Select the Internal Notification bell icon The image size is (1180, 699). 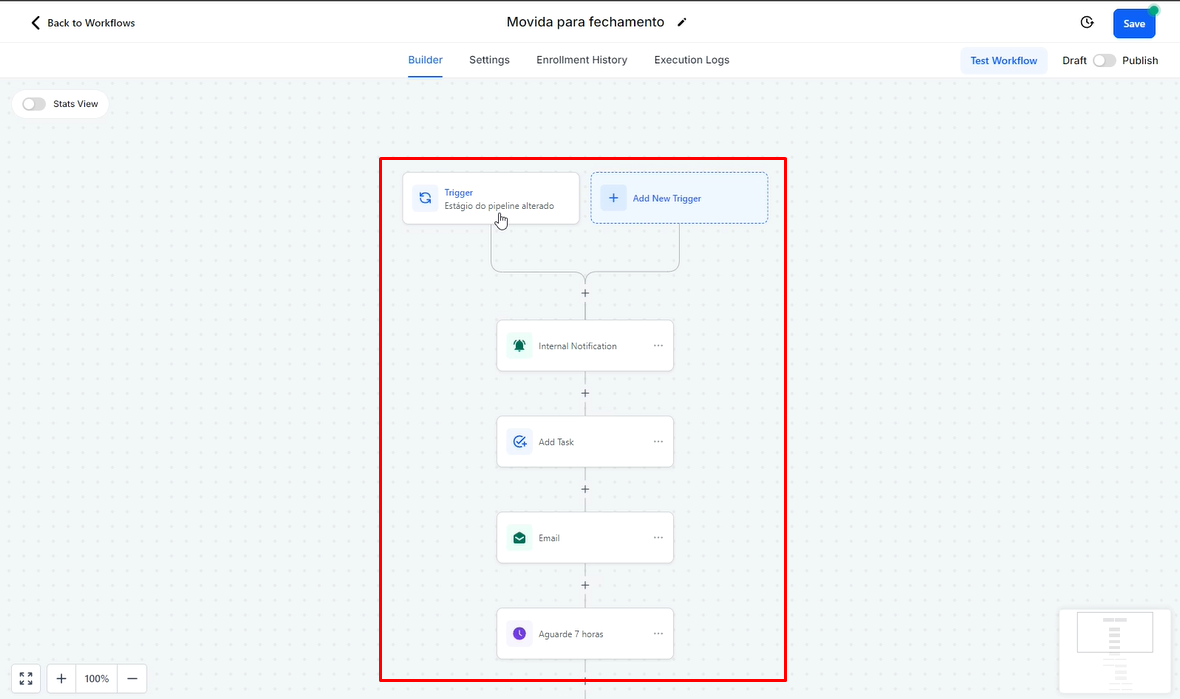[x=519, y=346]
